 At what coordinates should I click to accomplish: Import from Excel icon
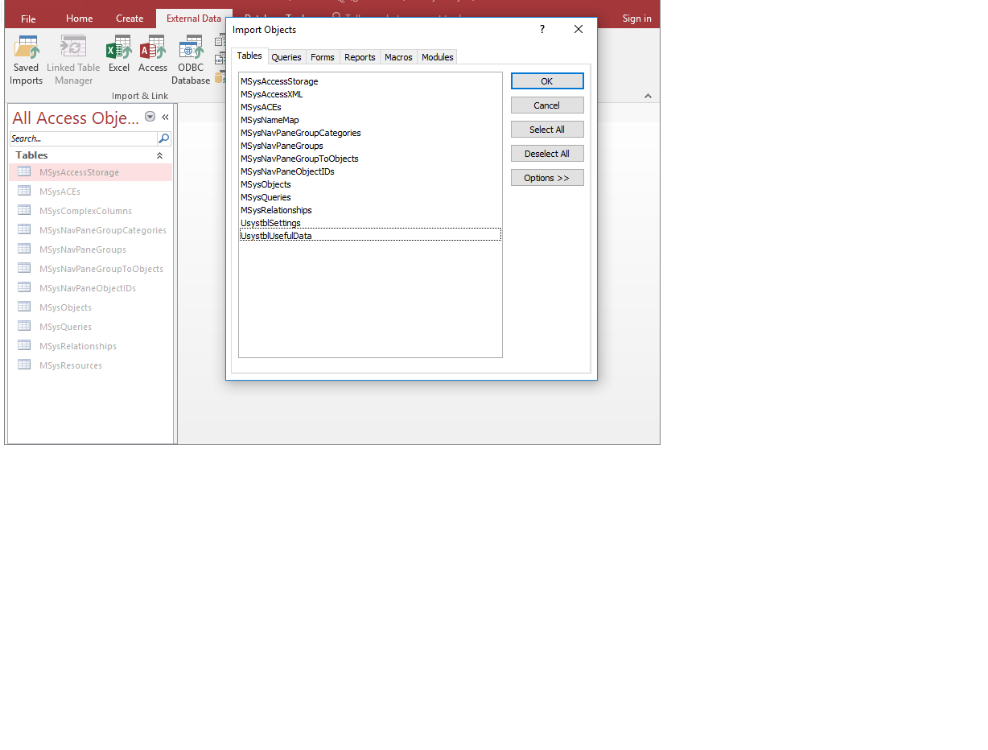(x=118, y=55)
